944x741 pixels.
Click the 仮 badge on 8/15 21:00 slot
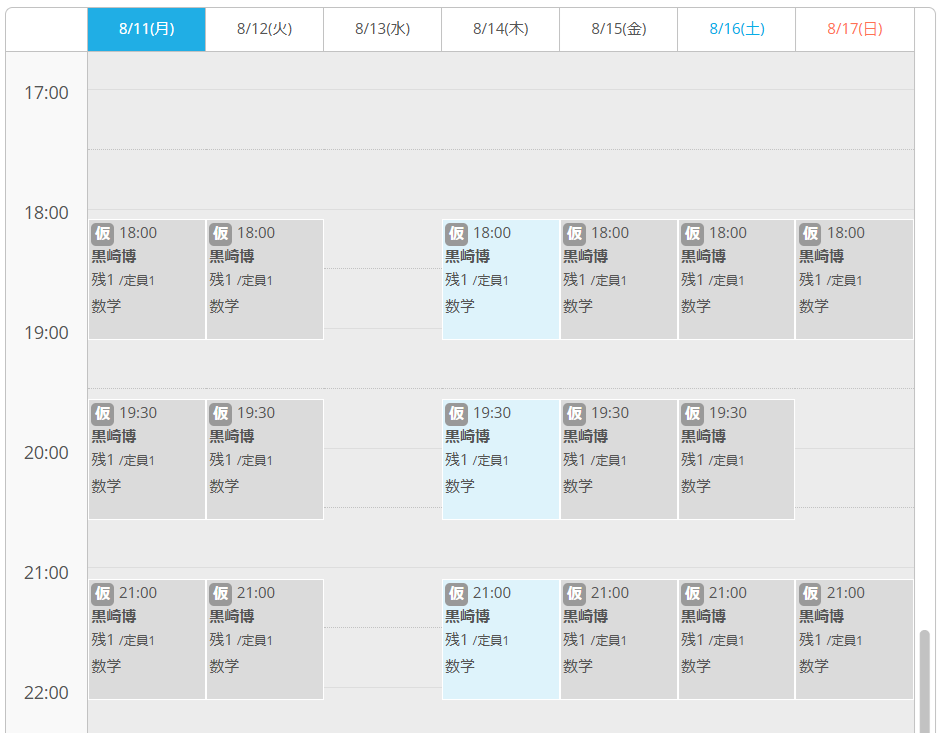click(x=574, y=594)
